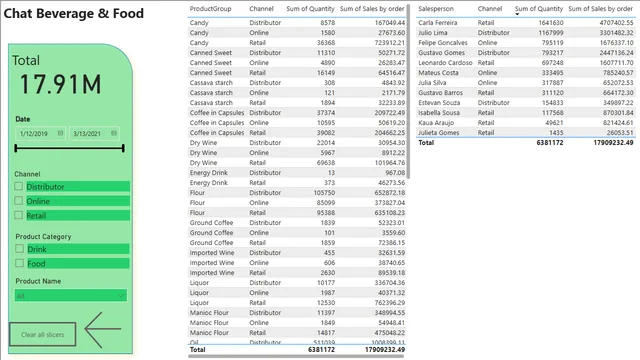Select the Julieta Gomes row
Viewport: 640px width, 360px height.
coord(526,133)
